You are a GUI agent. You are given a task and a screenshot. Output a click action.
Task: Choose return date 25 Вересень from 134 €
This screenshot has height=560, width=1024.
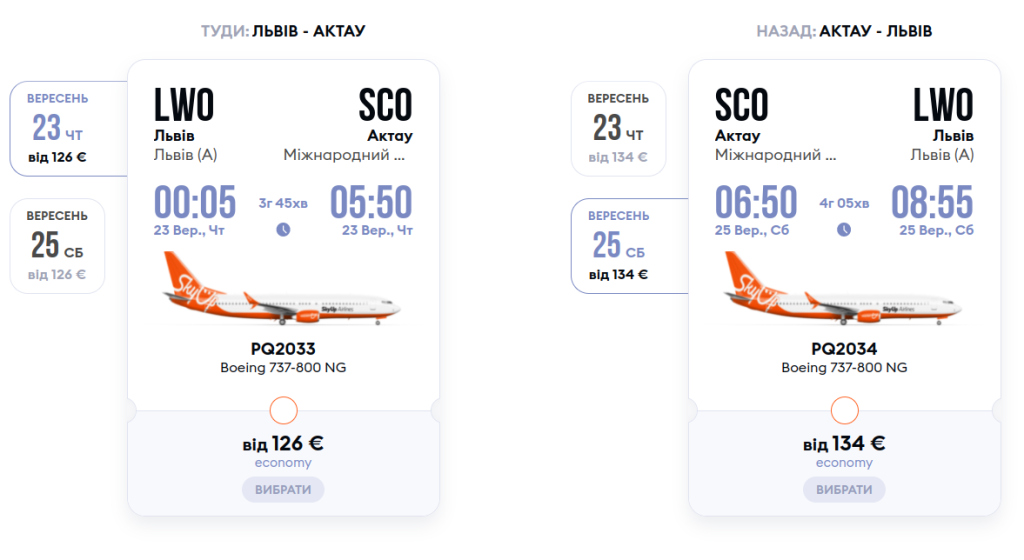tap(618, 246)
